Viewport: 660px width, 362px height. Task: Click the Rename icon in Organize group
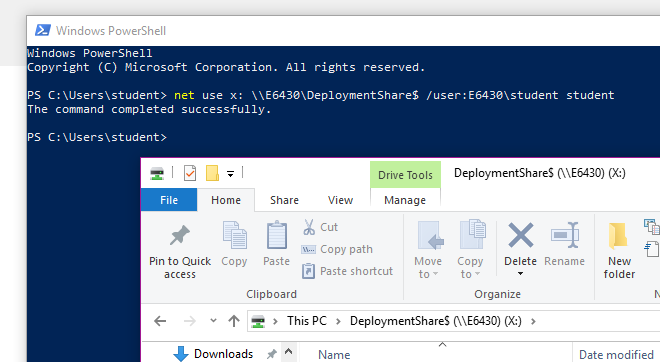point(565,235)
